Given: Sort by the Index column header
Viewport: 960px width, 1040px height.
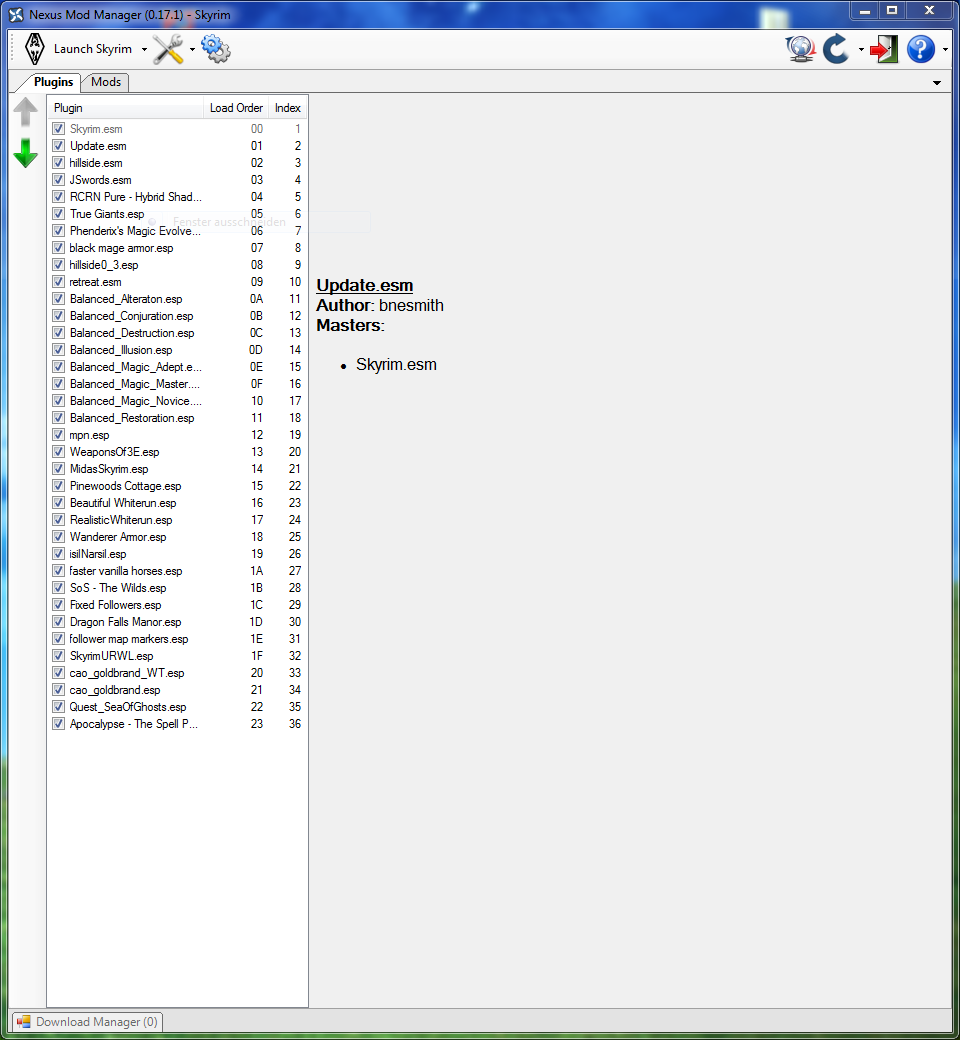Looking at the screenshot, I should point(287,107).
